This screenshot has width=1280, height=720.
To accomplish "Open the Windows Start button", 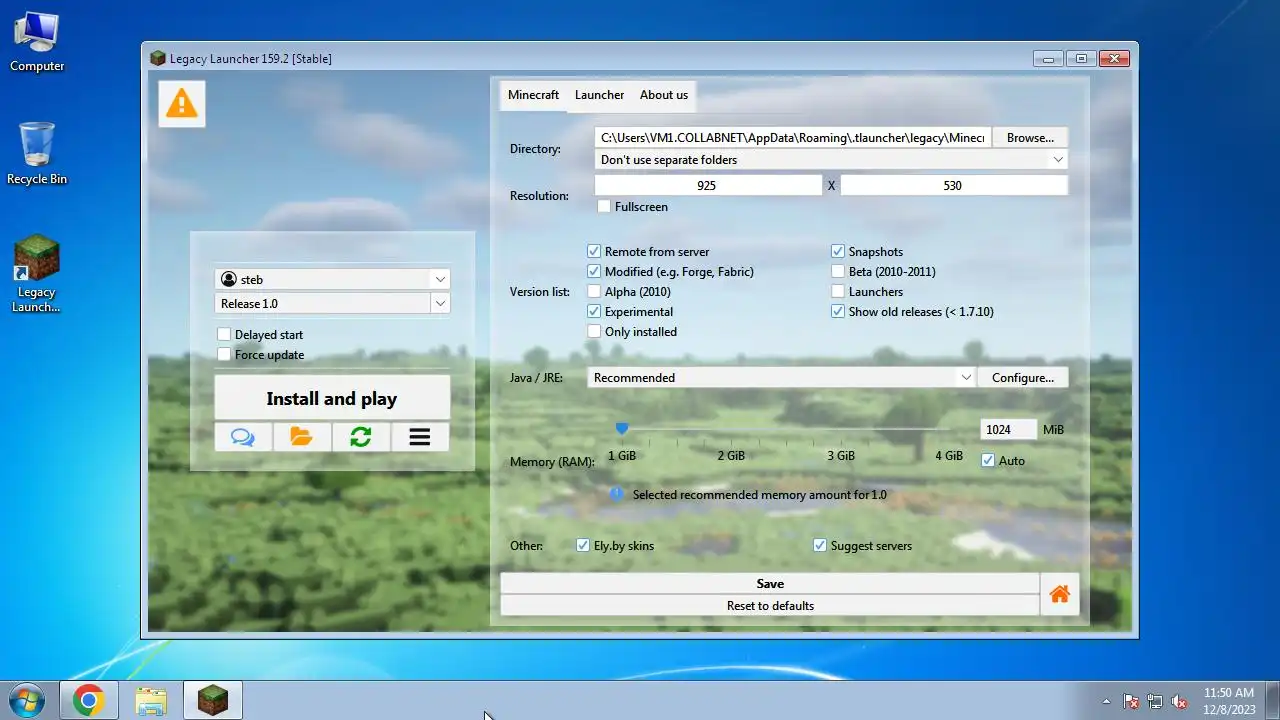I will pos(26,701).
